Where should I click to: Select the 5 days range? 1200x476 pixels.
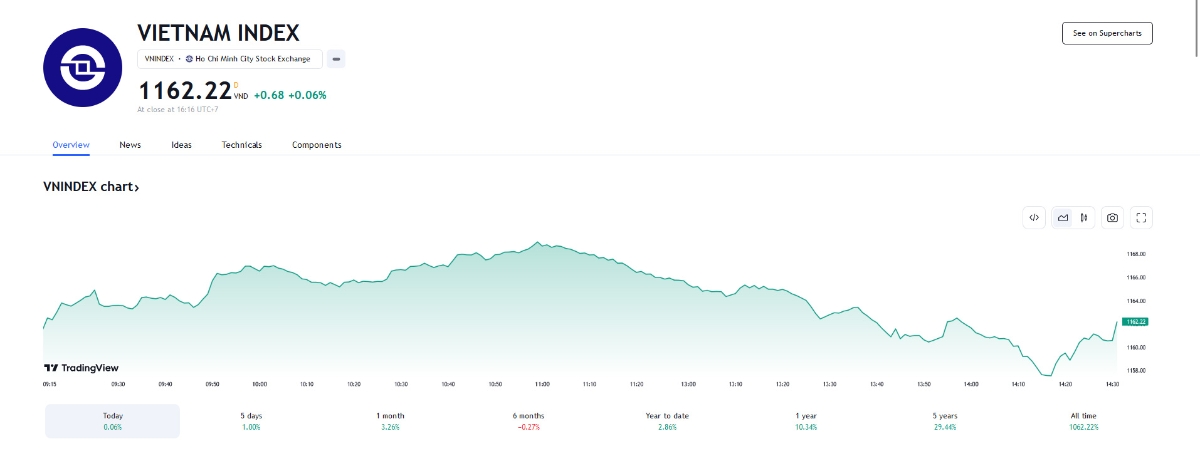[x=250, y=421]
